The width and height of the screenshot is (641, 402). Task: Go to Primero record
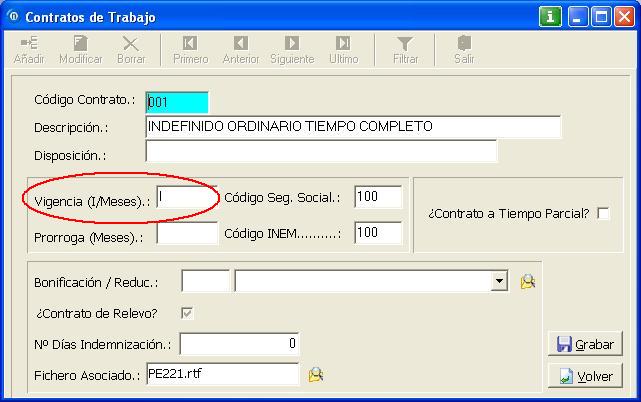point(190,50)
